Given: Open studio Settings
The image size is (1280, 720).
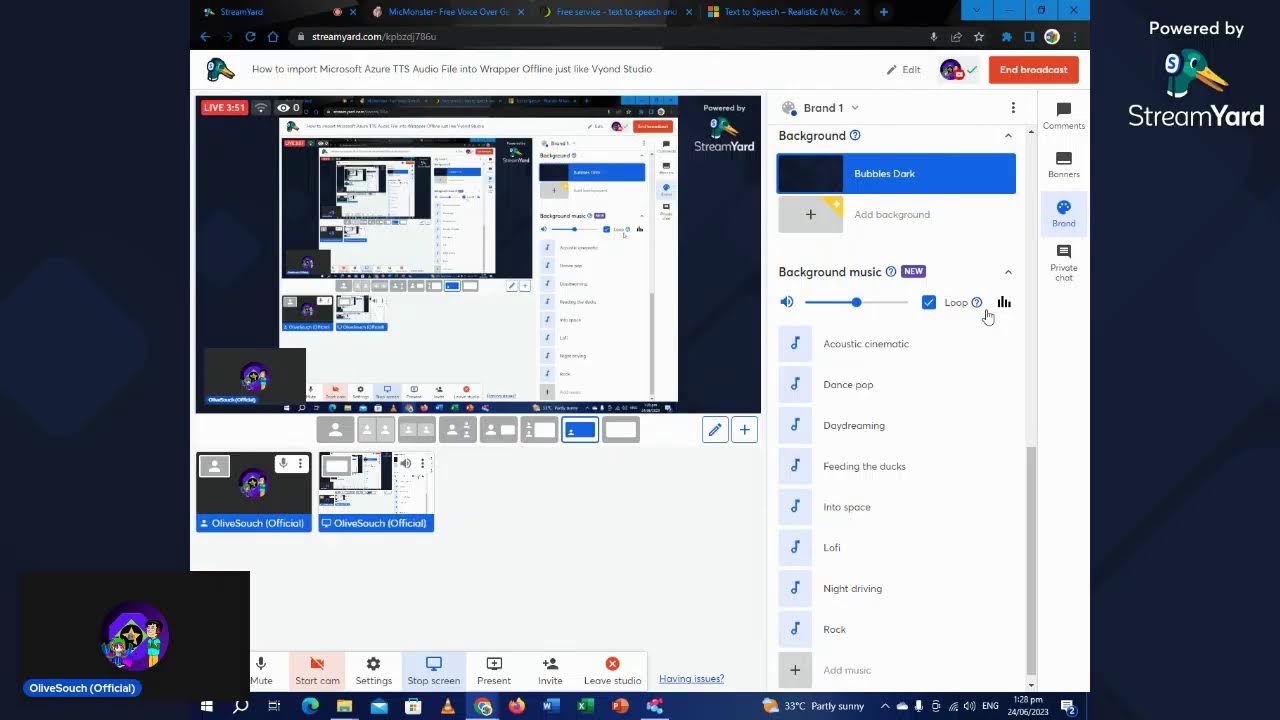Looking at the screenshot, I should click(x=373, y=670).
